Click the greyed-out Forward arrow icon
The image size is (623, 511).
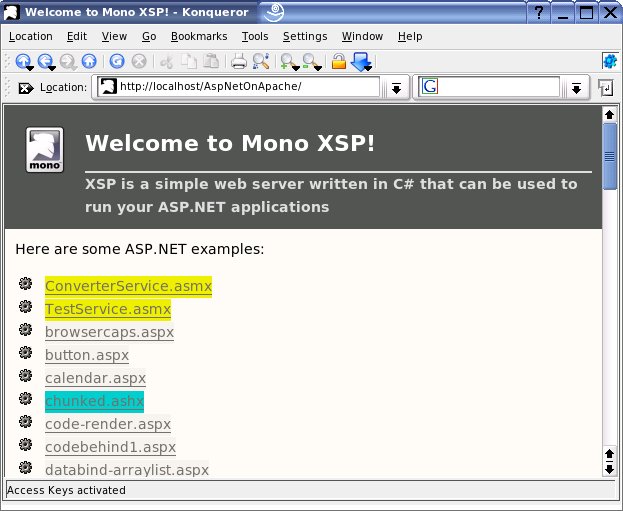point(67,61)
